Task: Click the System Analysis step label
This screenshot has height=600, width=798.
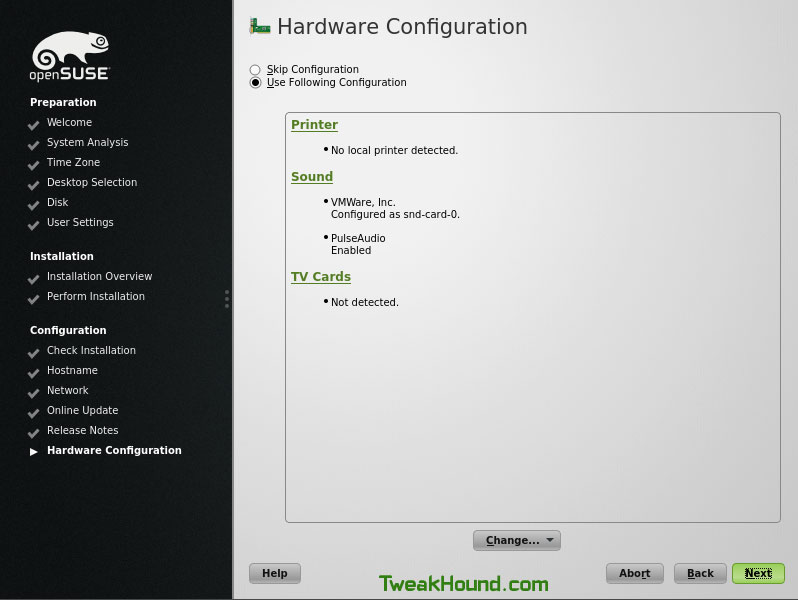Action: click(88, 142)
